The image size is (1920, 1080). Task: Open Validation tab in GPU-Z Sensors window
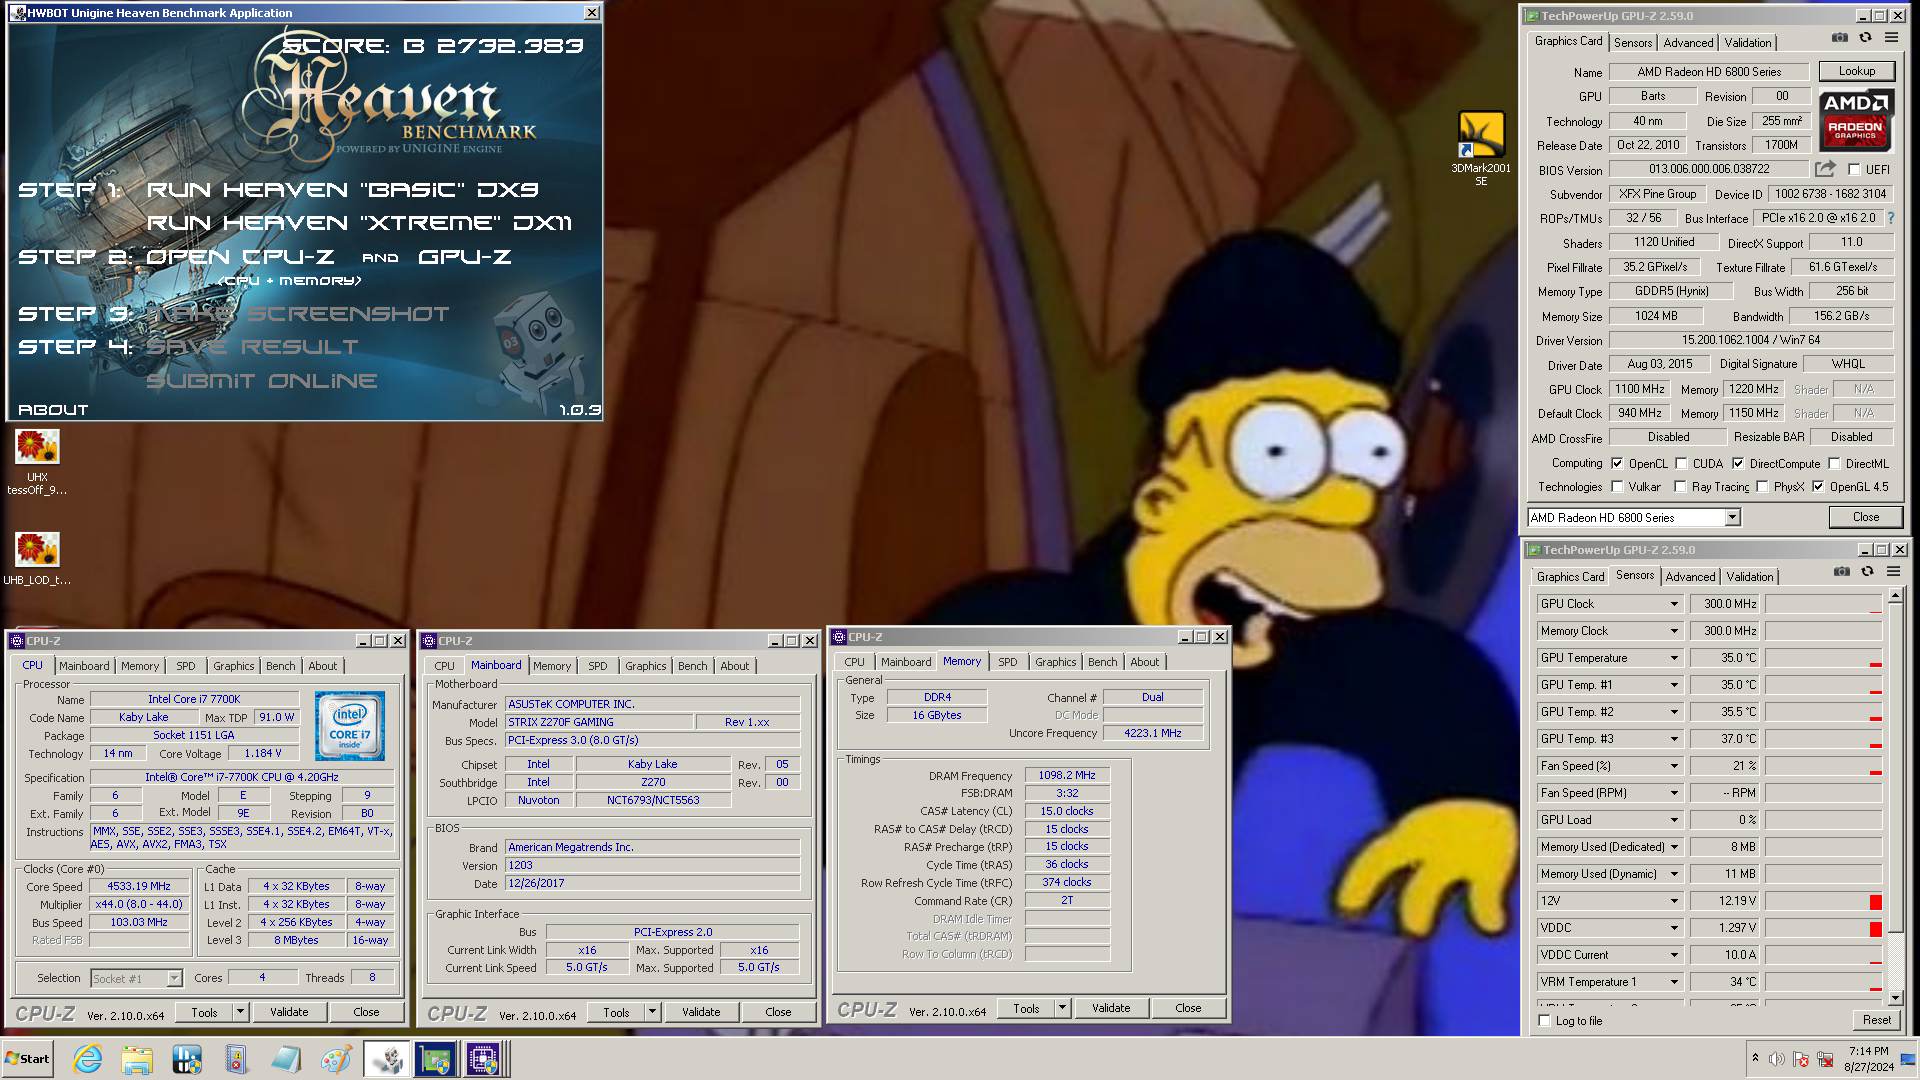(1750, 577)
